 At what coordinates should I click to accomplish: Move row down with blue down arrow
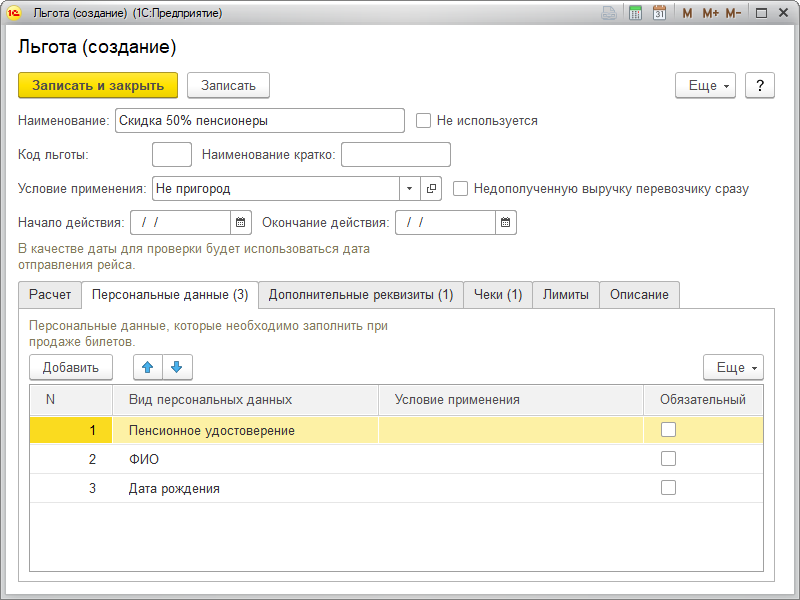[177, 367]
